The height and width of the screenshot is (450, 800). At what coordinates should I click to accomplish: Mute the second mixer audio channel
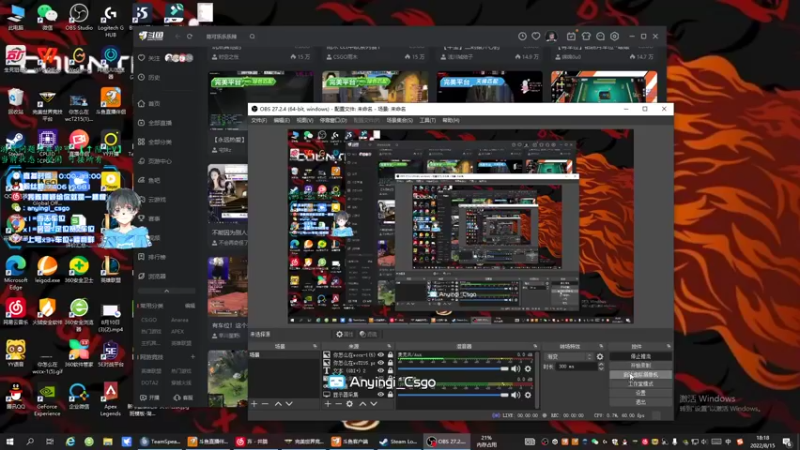click(516, 394)
